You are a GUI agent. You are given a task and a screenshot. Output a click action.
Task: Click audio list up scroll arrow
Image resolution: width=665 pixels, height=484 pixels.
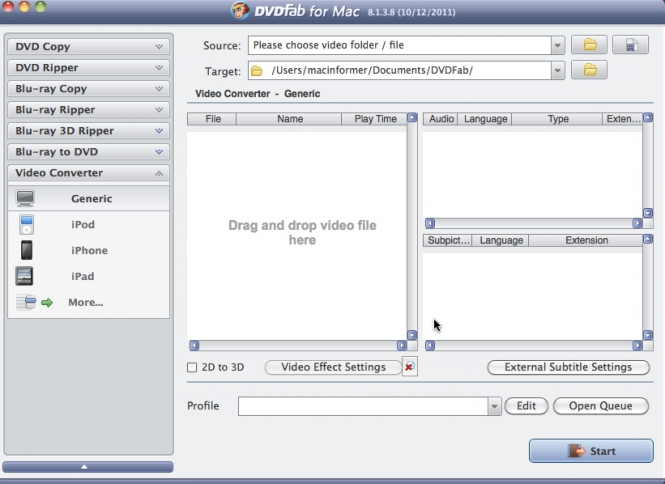tap(648, 118)
